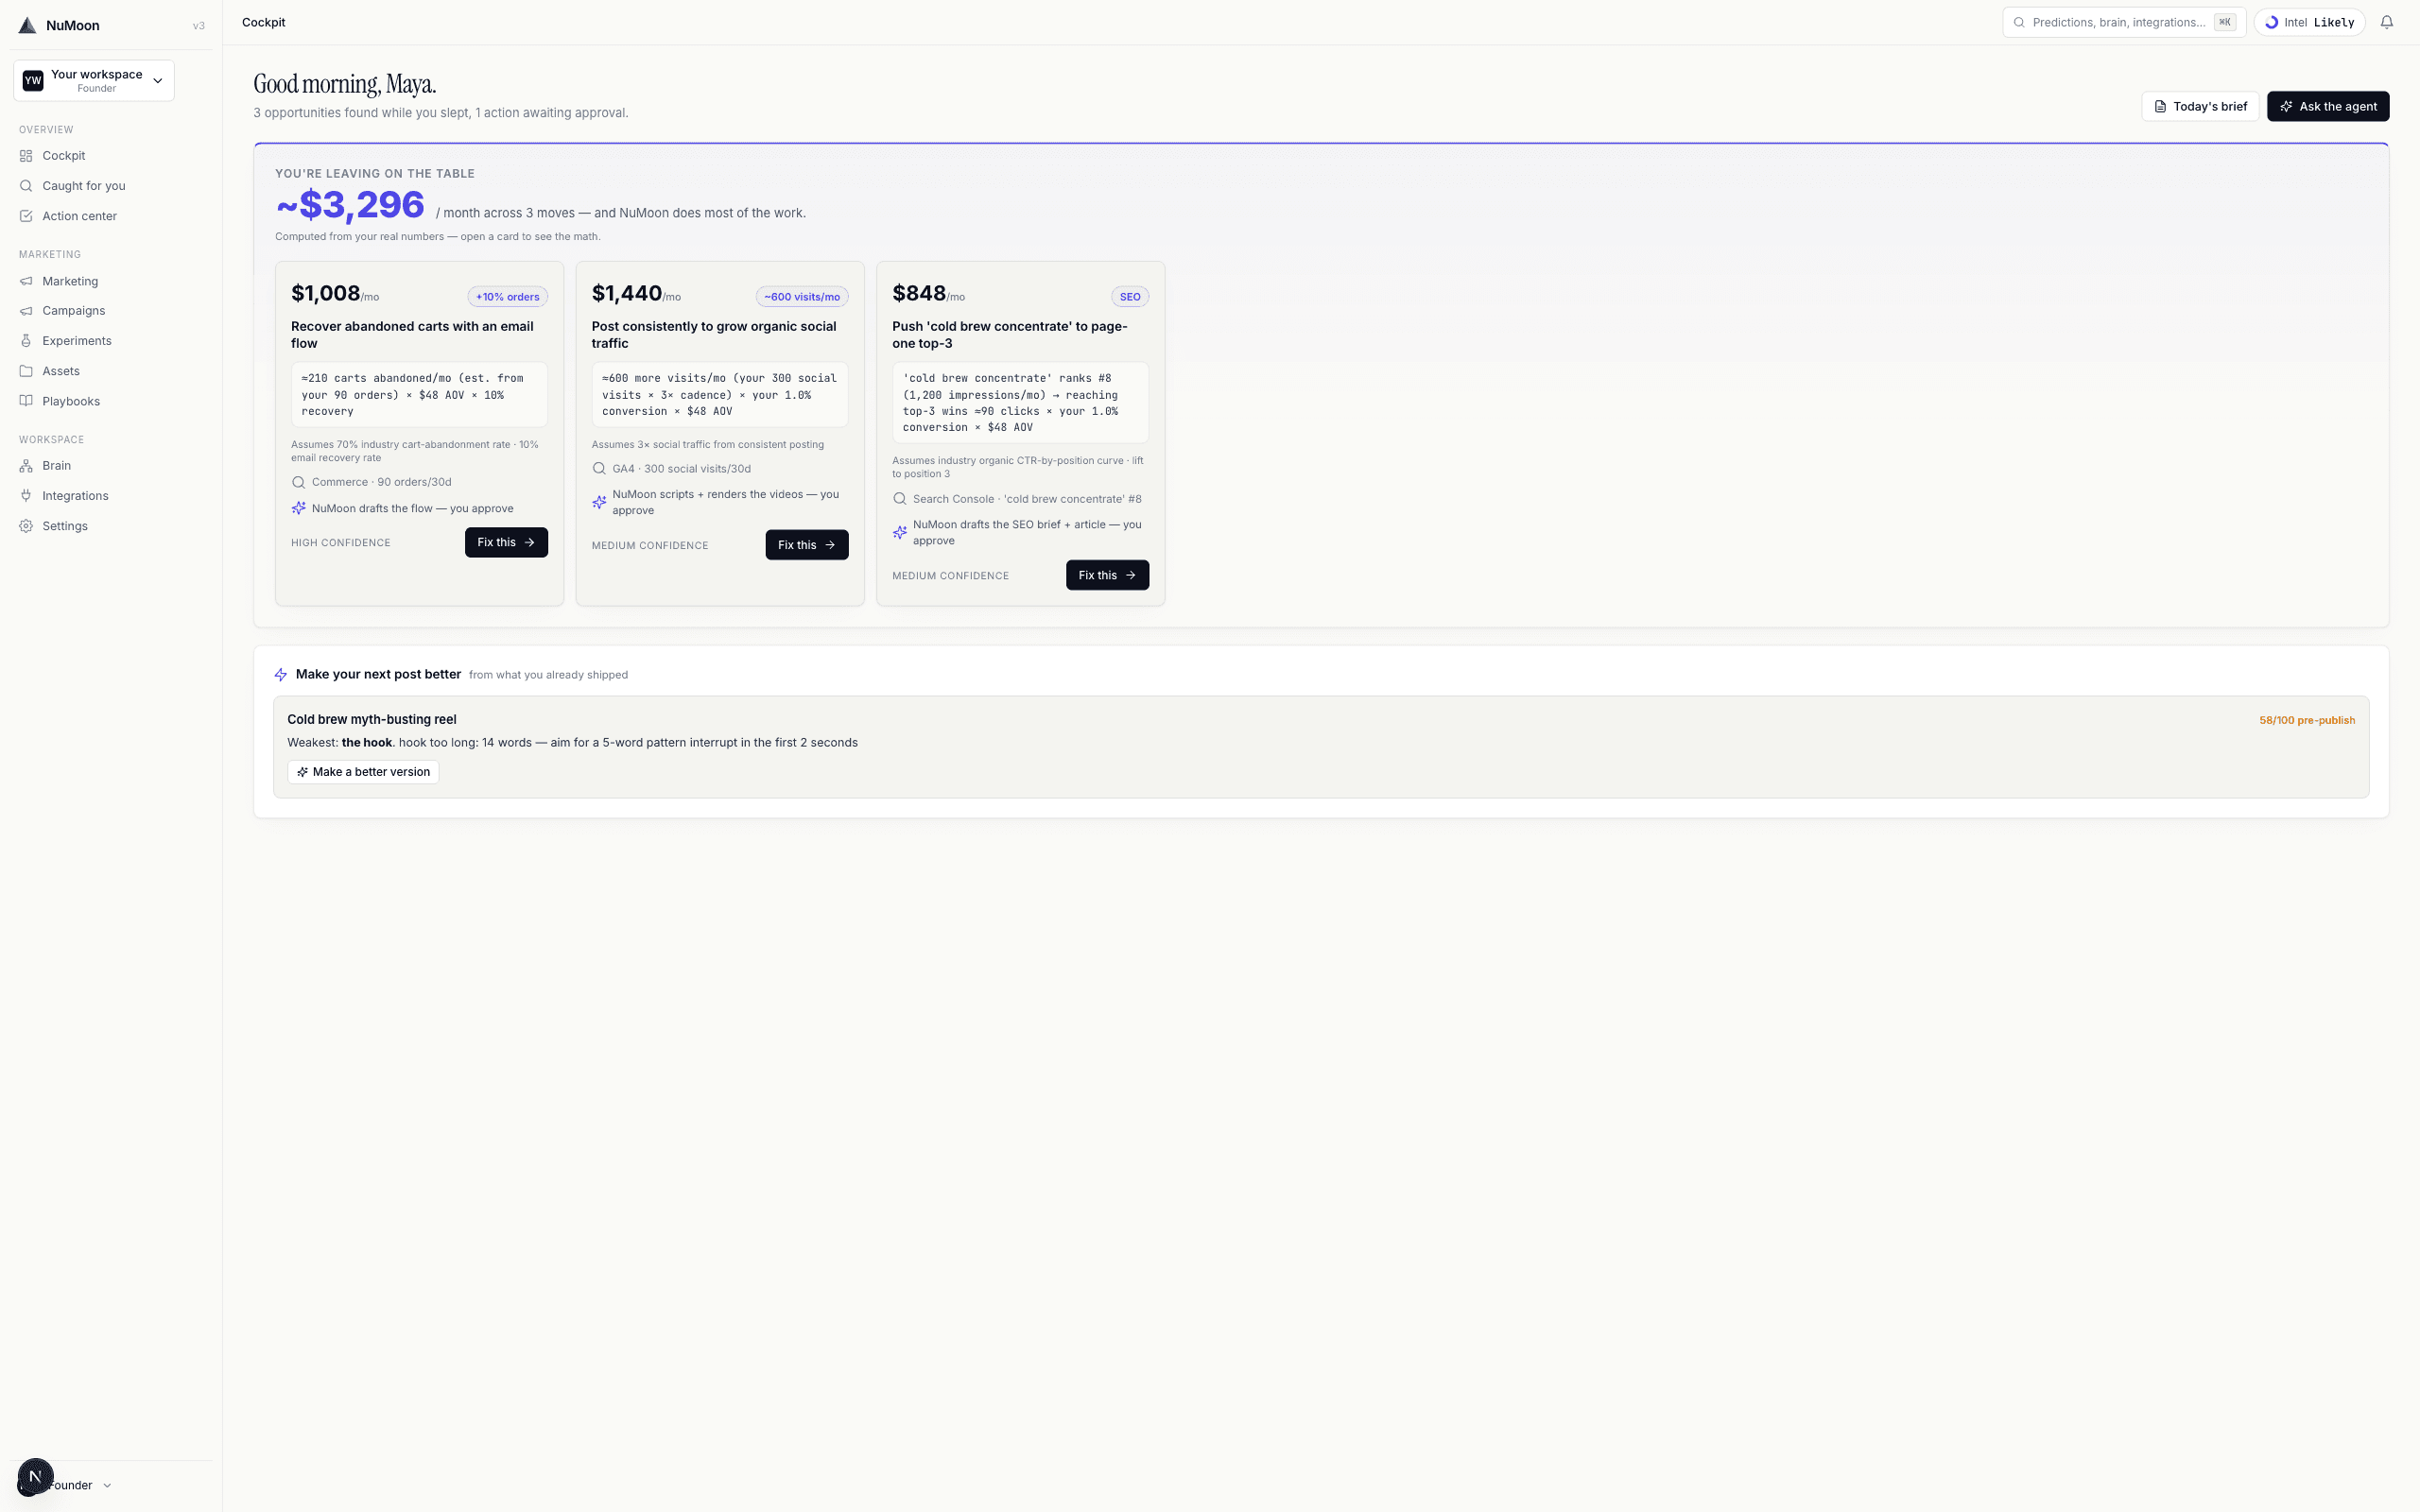Click the Intel Likely status spinner icon
This screenshot has height=1512, width=2420.
click(x=2271, y=22)
